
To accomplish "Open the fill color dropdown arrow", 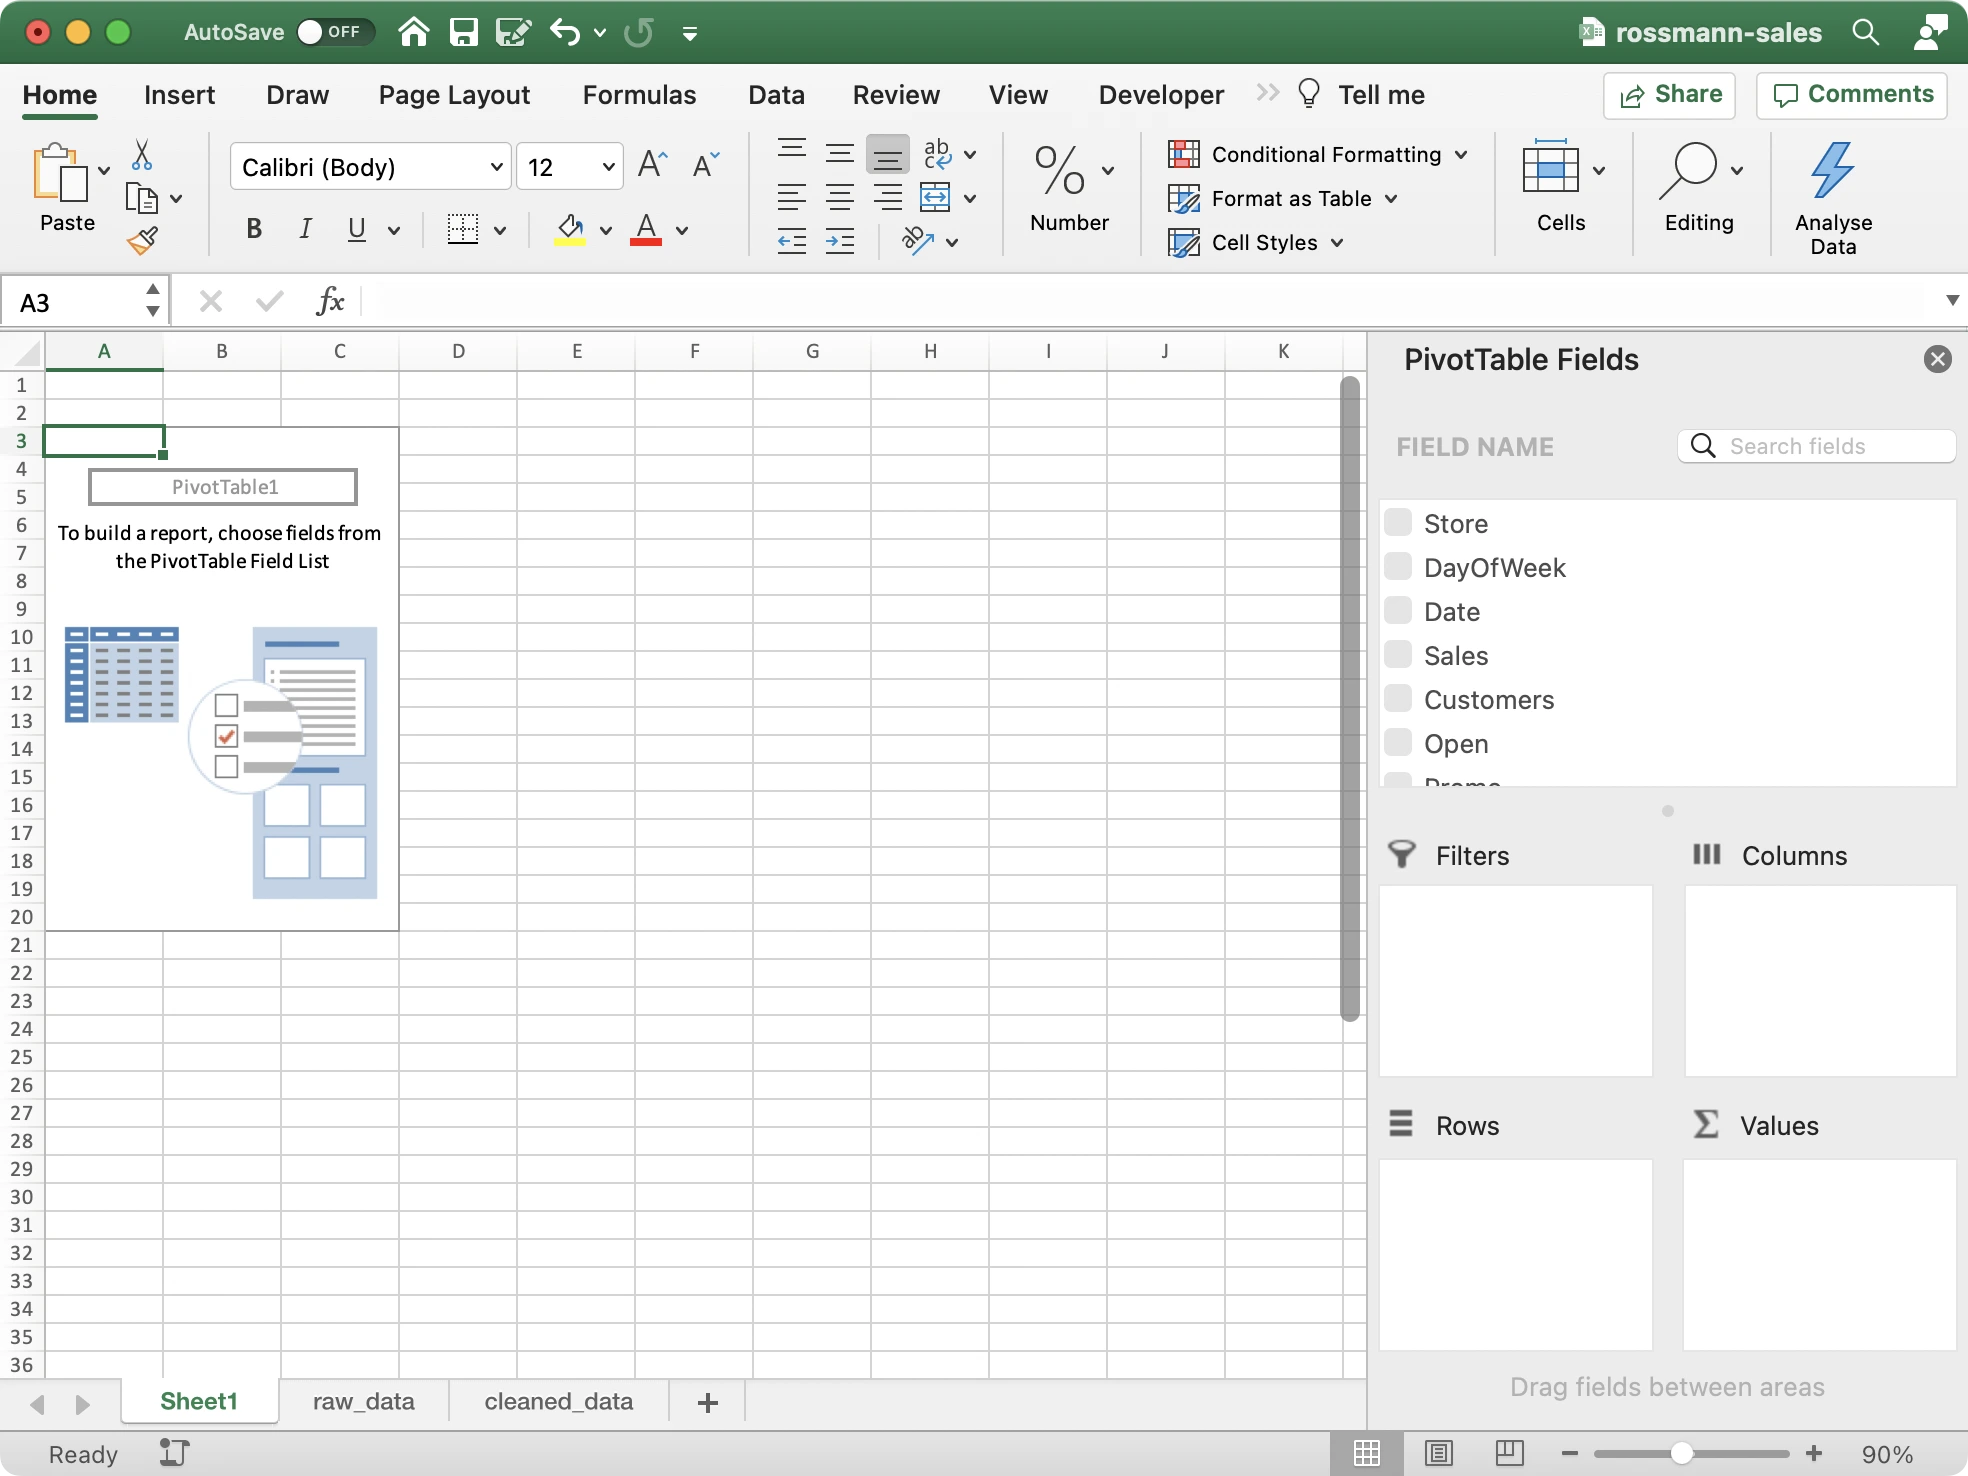I will [606, 230].
